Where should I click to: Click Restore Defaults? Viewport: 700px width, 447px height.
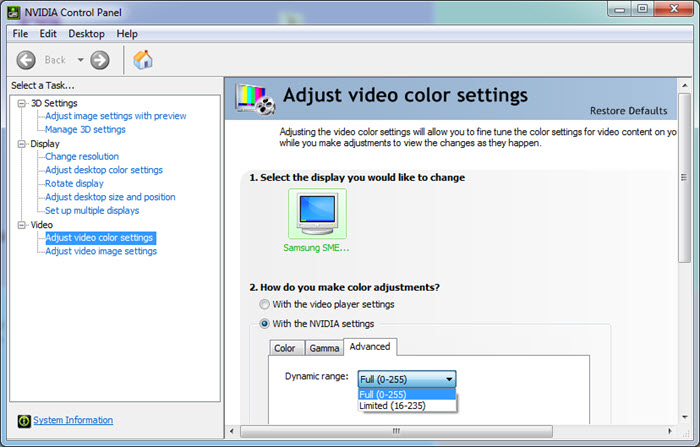coord(629,111)
